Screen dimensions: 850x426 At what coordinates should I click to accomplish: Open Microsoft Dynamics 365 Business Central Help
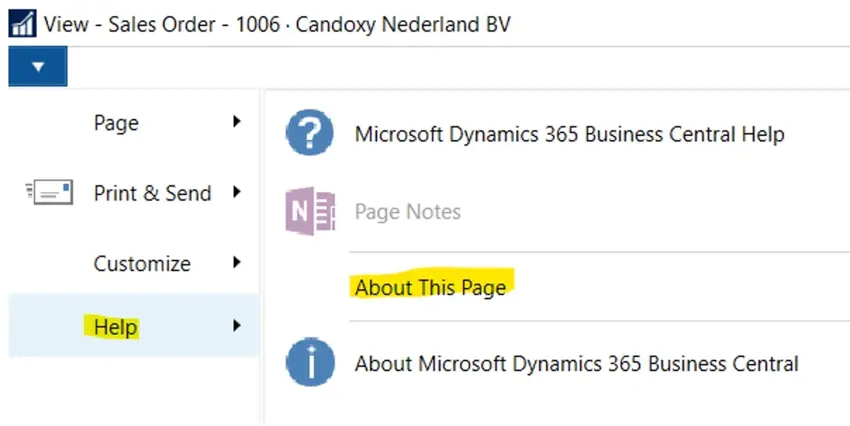(569, 134)
